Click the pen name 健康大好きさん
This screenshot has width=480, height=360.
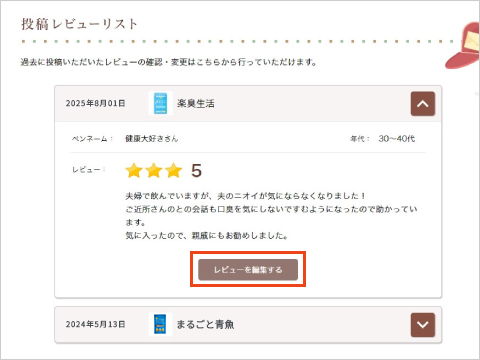152,139
